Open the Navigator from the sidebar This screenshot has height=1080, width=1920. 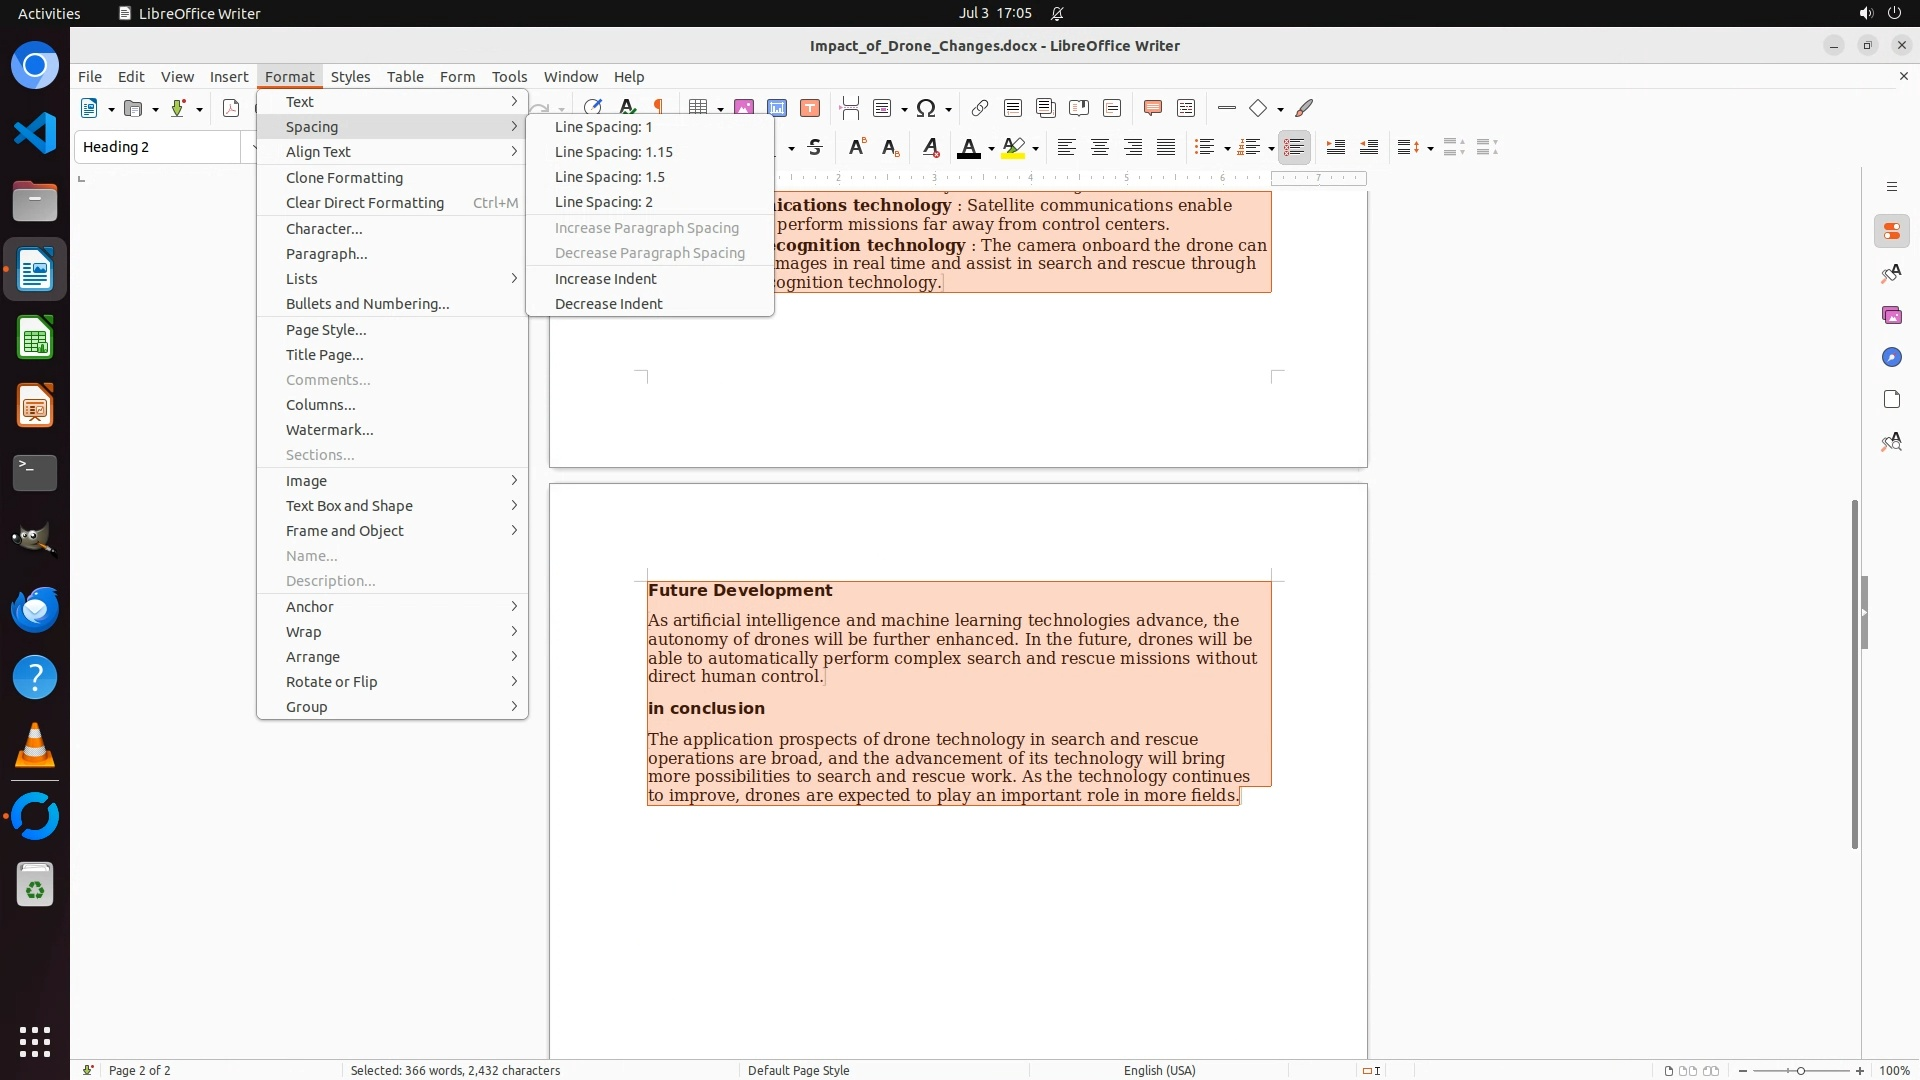pyautogui.click(x=1891, y=357)
